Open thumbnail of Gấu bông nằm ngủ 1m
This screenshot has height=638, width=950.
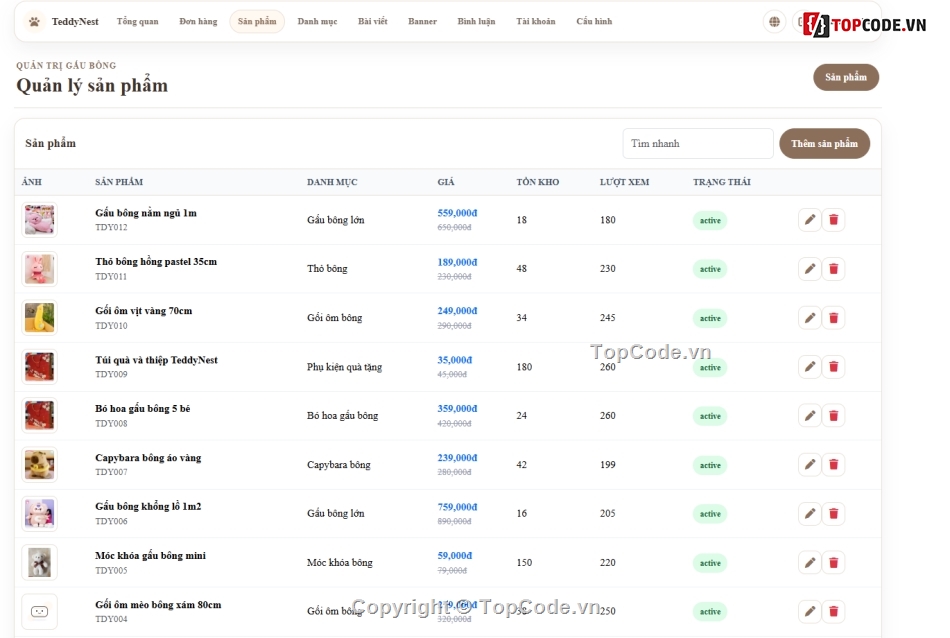39,220
